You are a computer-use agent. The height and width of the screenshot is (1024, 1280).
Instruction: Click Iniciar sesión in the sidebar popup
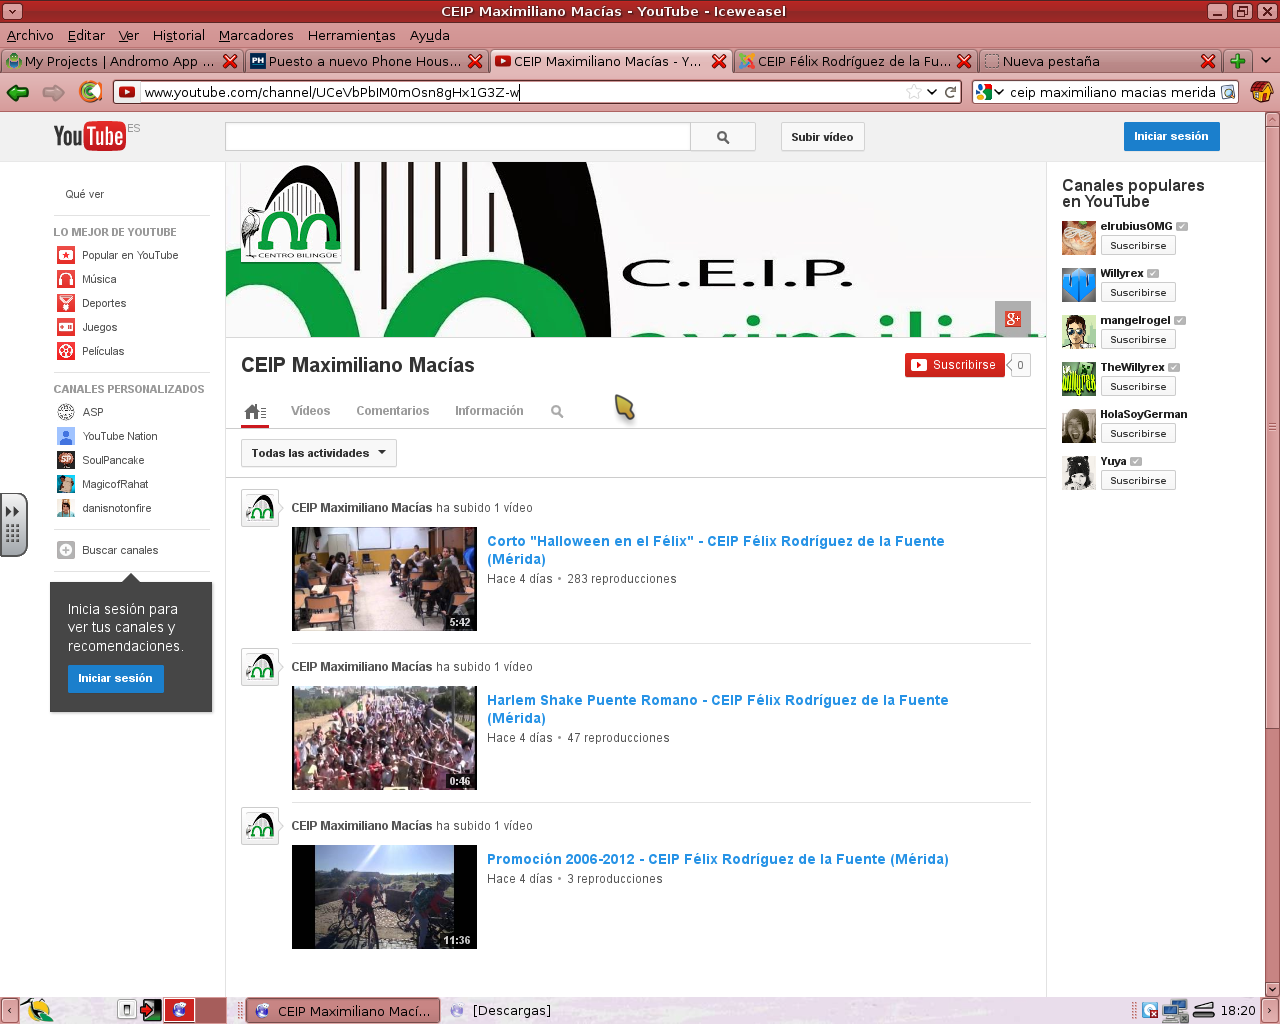tap(115, 678)
